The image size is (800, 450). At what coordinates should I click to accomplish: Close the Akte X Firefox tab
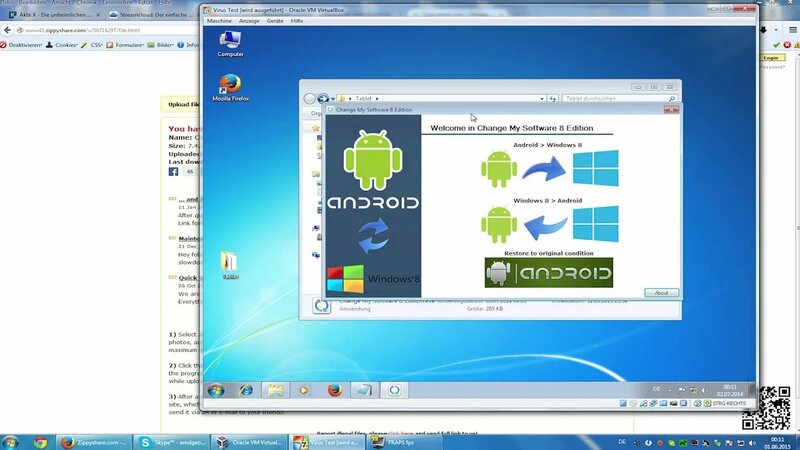tap(99, 15)
